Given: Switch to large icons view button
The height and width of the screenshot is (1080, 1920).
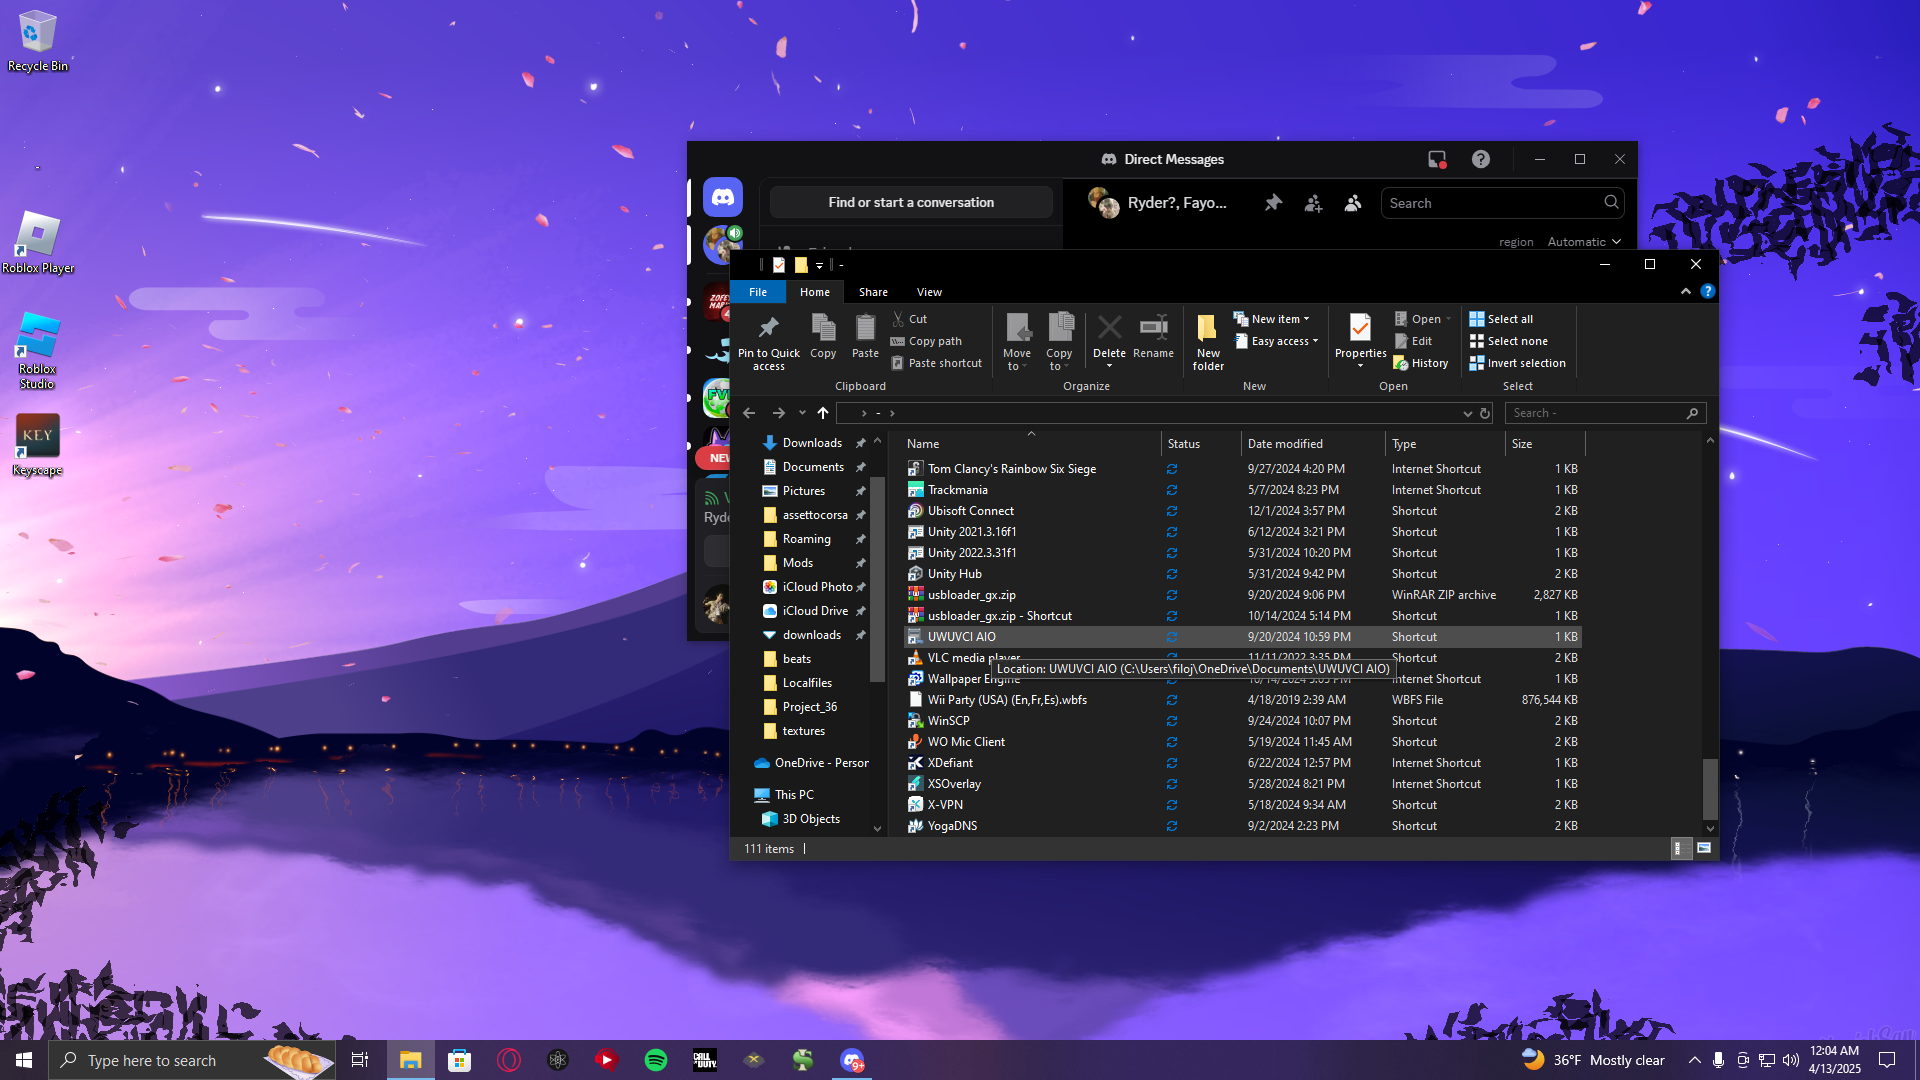Looking at the screenshot, I should [1703, 848].
